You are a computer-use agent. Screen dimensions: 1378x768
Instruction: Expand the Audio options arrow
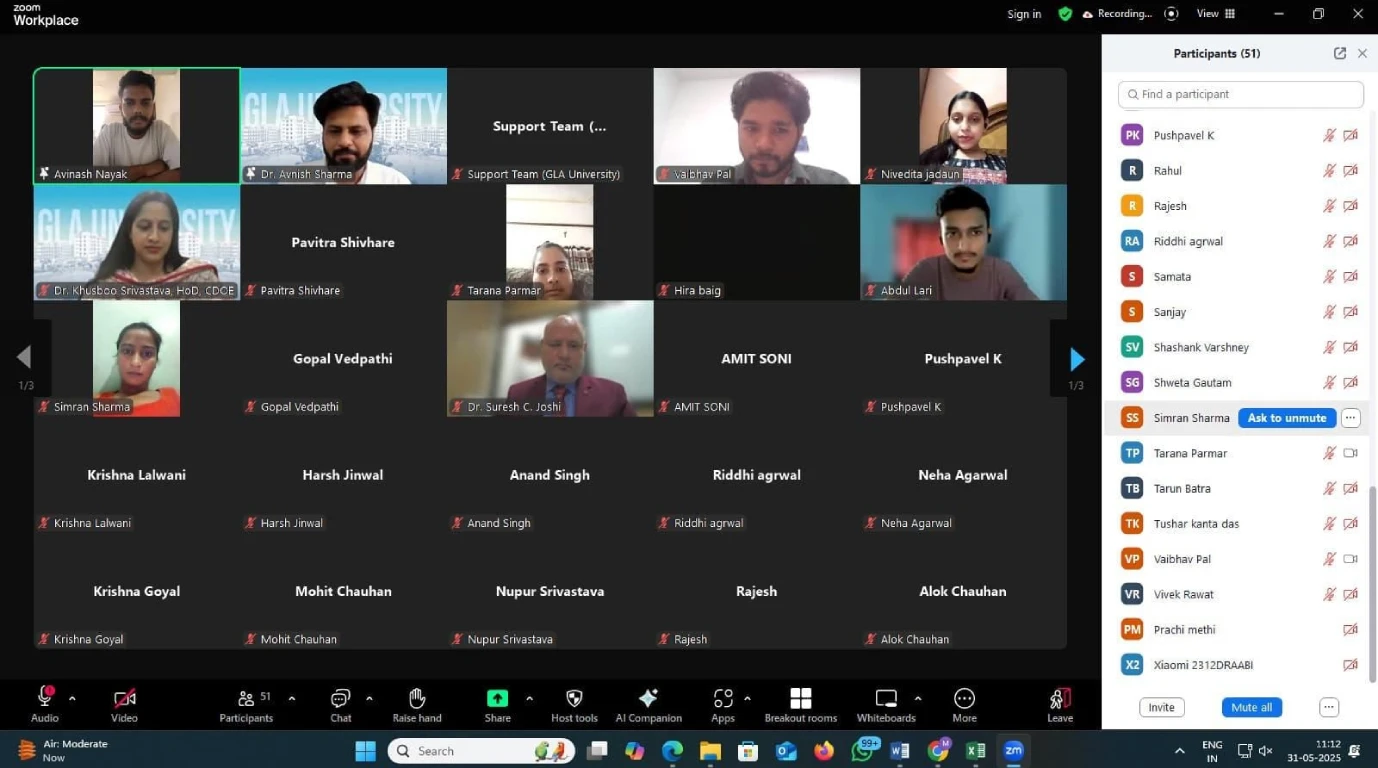point(72,699)
